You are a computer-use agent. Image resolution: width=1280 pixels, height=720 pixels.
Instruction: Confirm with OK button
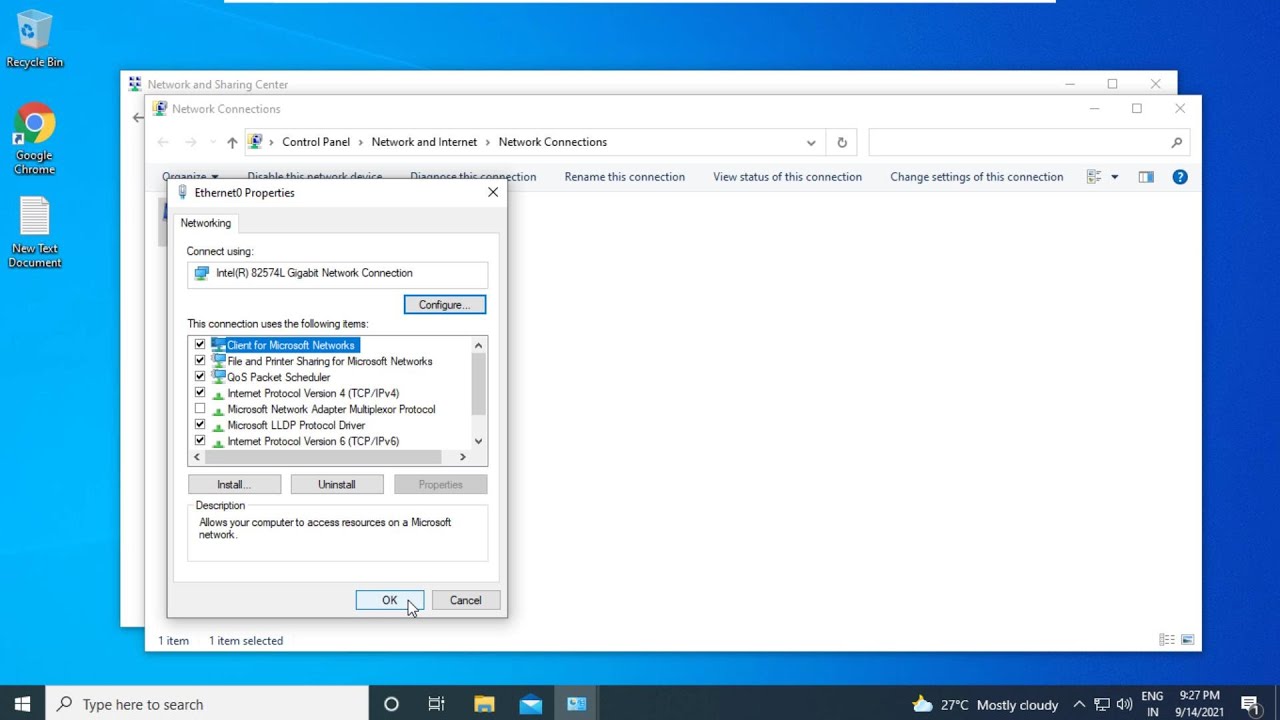pos(390,601)
